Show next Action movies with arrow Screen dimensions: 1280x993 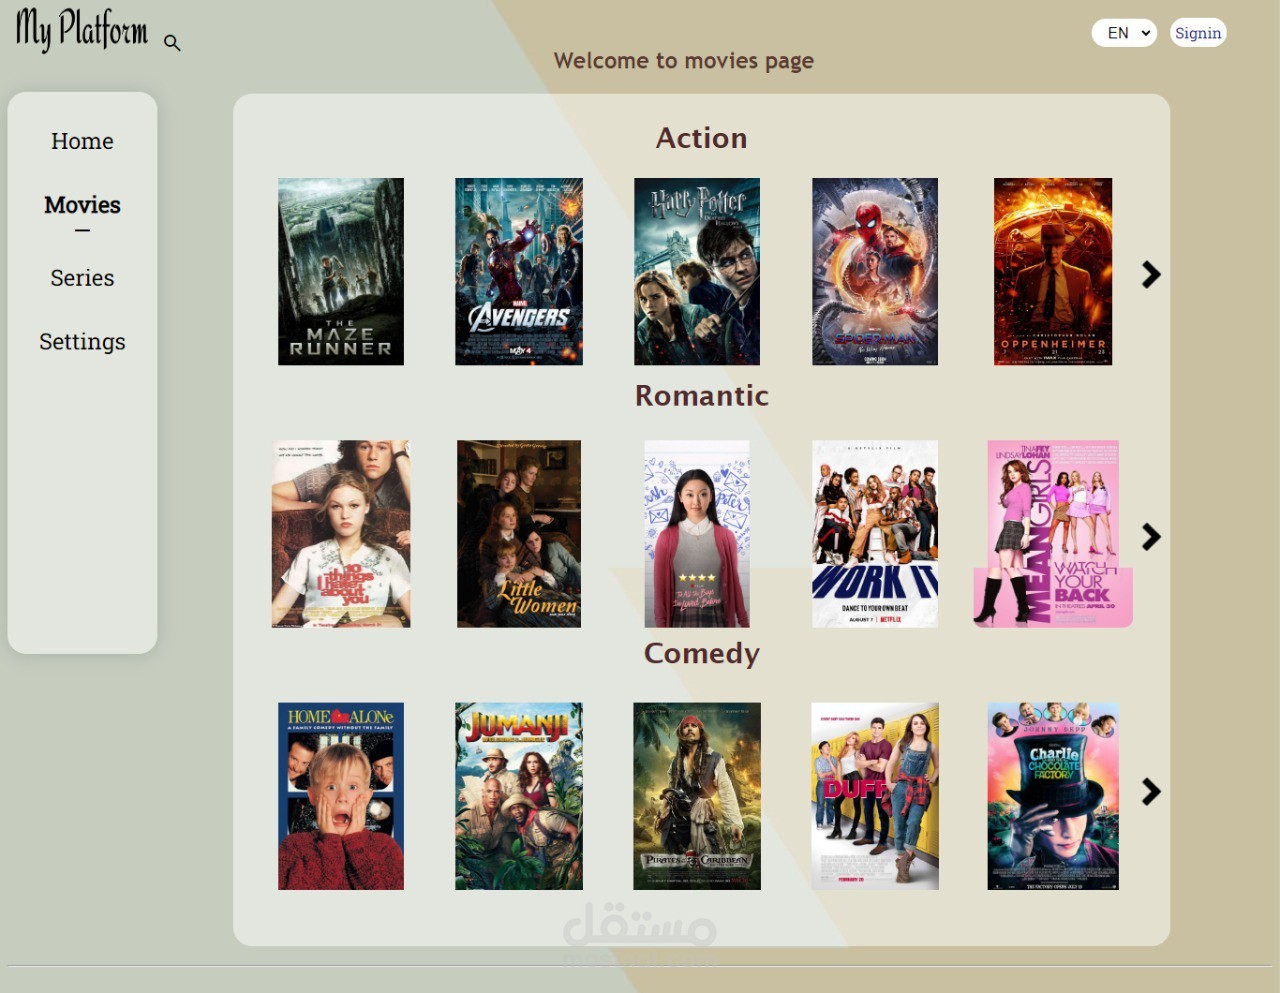1151,274
